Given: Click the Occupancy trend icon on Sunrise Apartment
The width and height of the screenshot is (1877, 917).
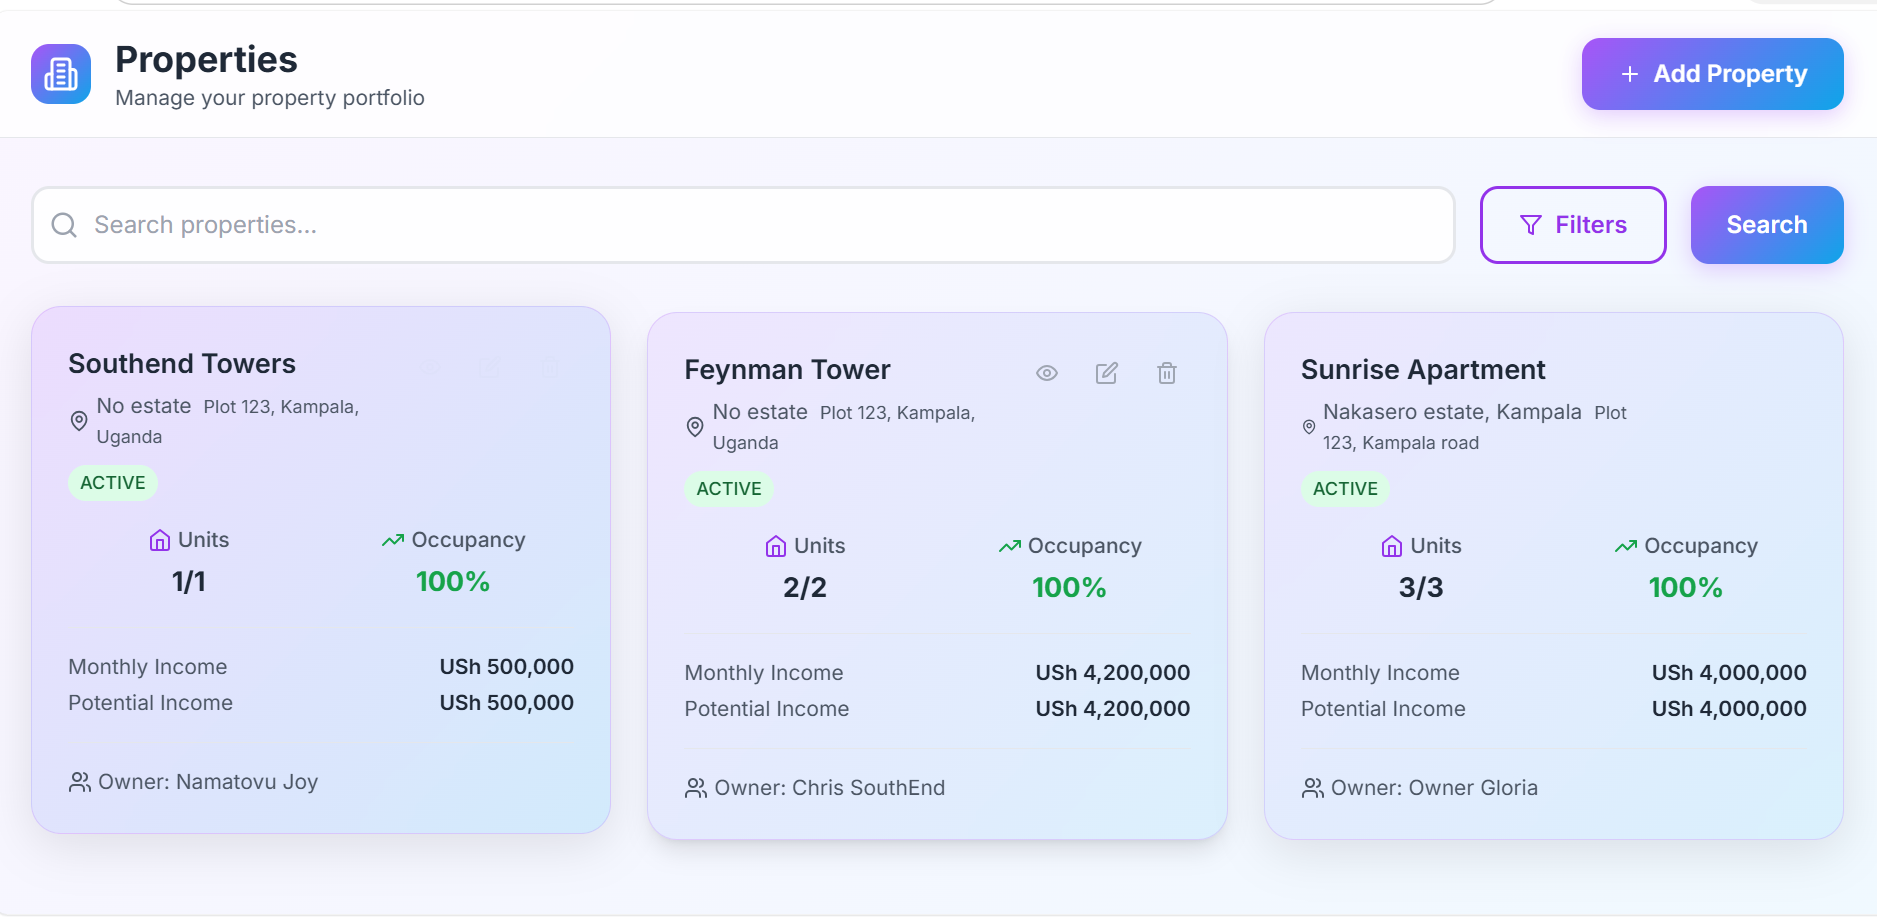Looking at the screenshot, I should pos(1626,546).
